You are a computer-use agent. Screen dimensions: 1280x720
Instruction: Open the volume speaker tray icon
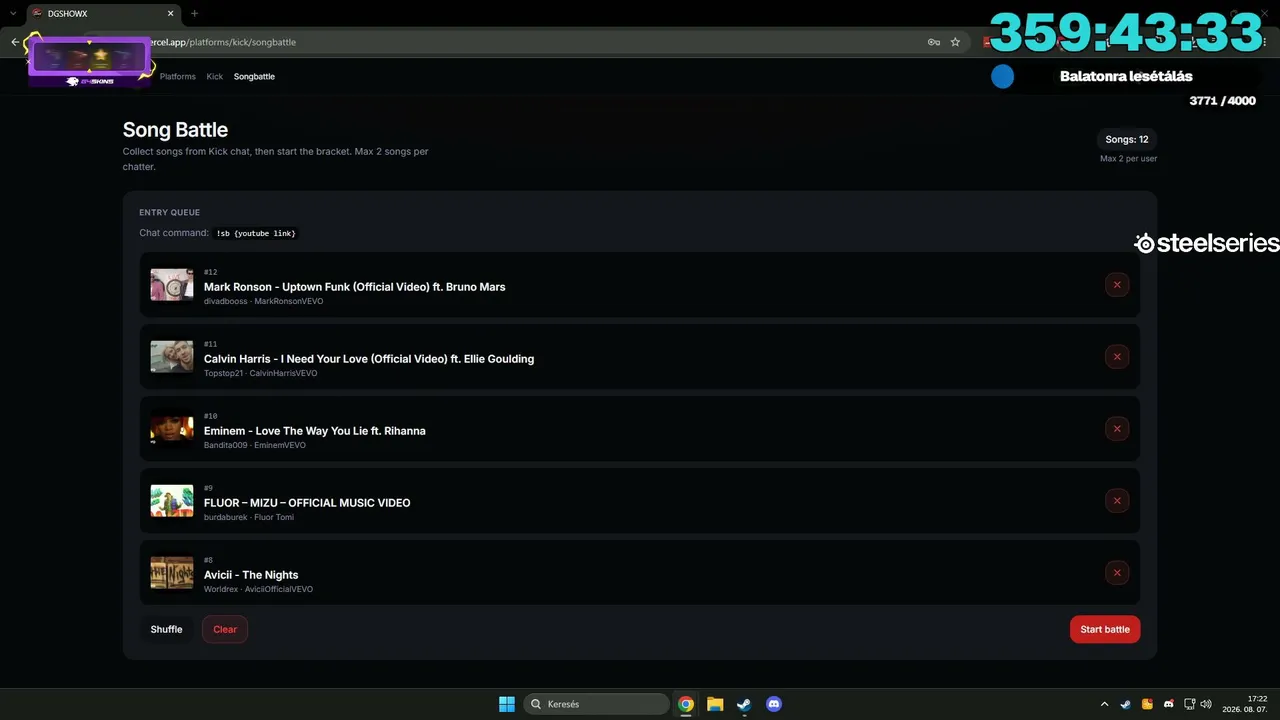pyautogui.click(x=1206, y=704)
